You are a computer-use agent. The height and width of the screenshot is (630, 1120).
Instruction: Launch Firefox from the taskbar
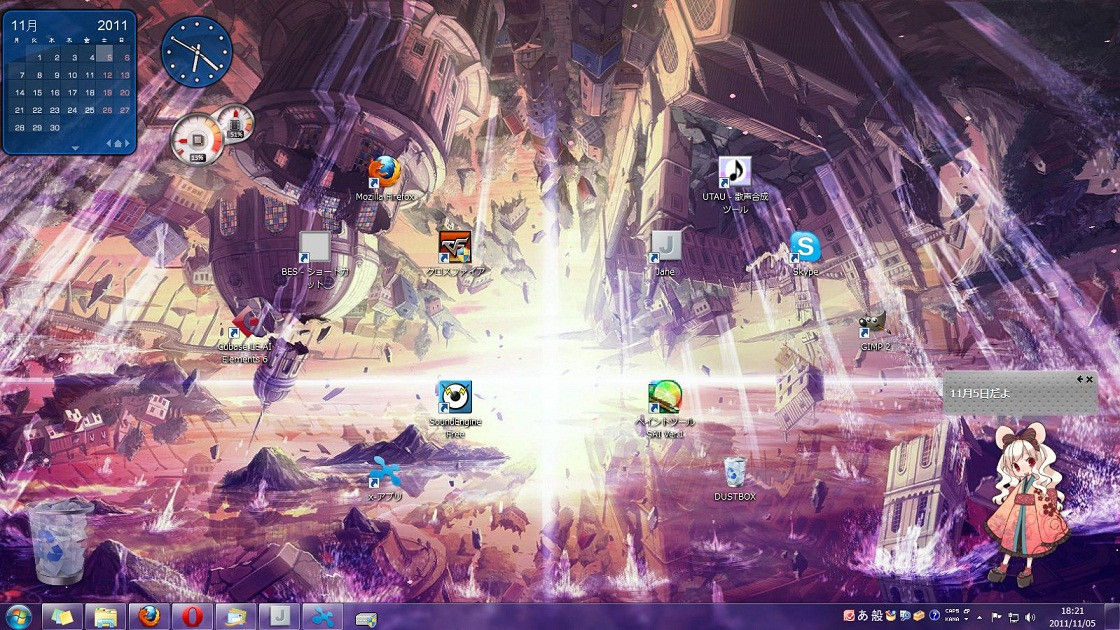click(x=149, y=616)
